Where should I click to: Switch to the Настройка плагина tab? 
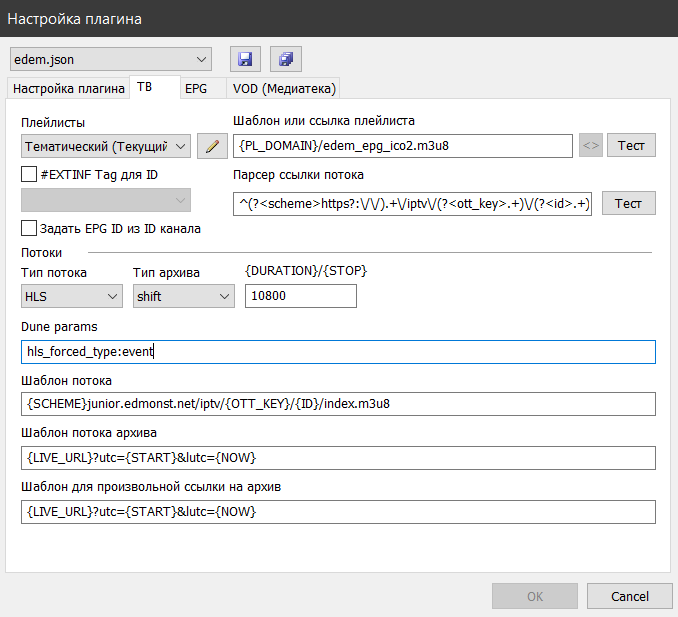pyautogui.click(x=68, y=89)
